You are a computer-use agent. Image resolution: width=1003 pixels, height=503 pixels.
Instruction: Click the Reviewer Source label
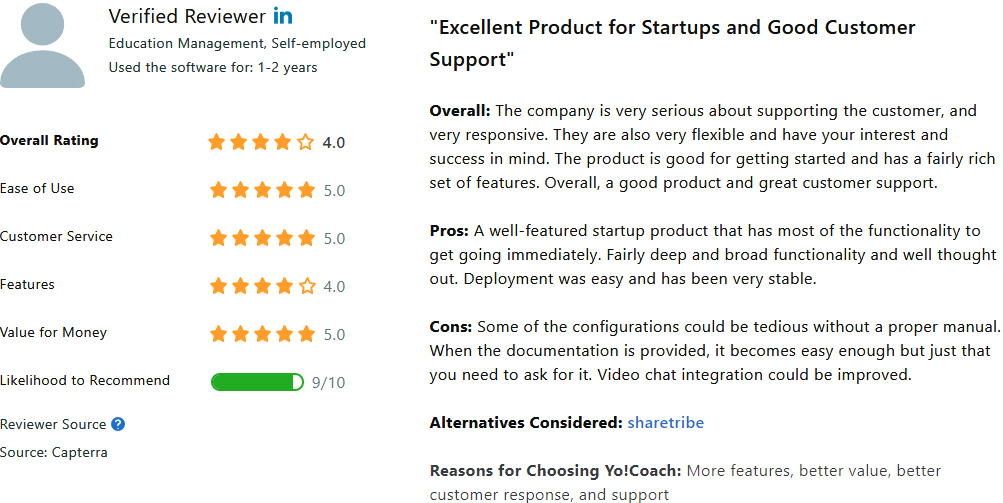[53, 424]
